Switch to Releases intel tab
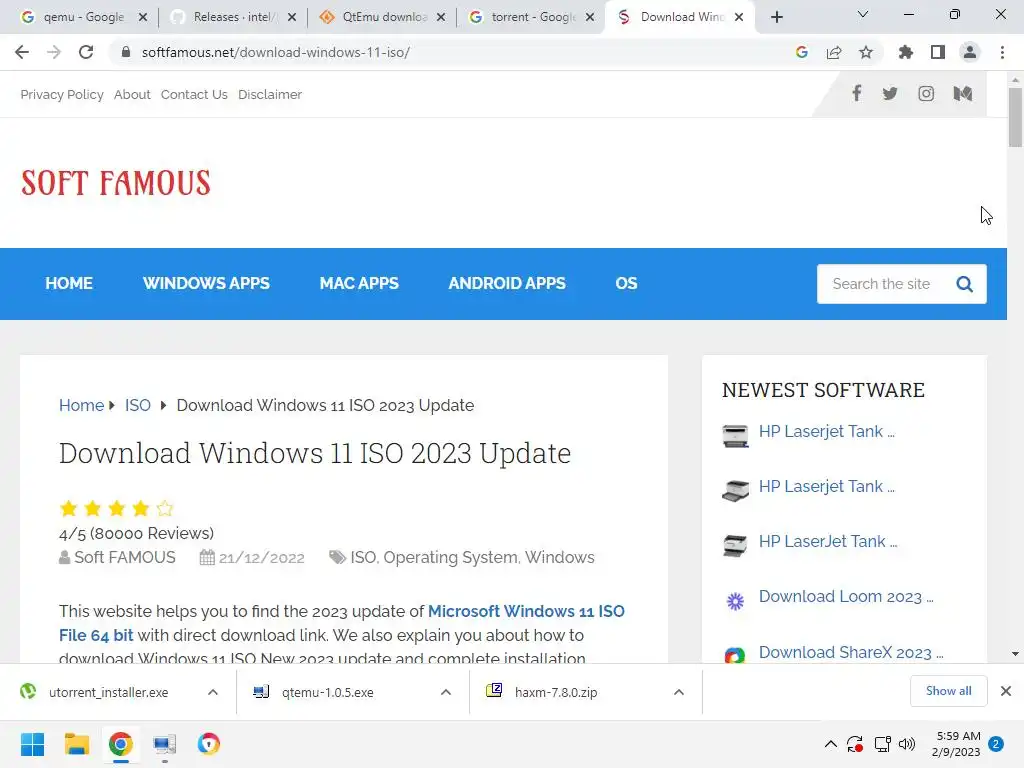Screen dimensions: 1024x768 (232, 17)
